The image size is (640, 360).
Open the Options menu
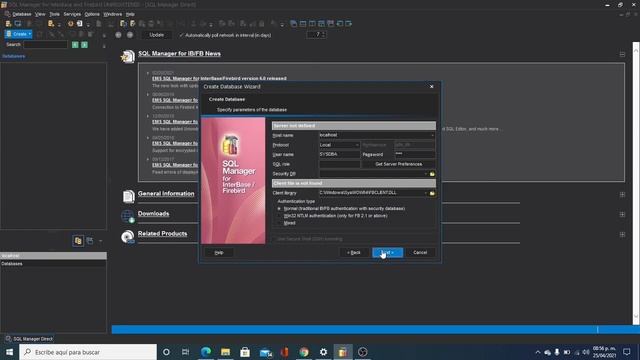[x=92, y=14]
